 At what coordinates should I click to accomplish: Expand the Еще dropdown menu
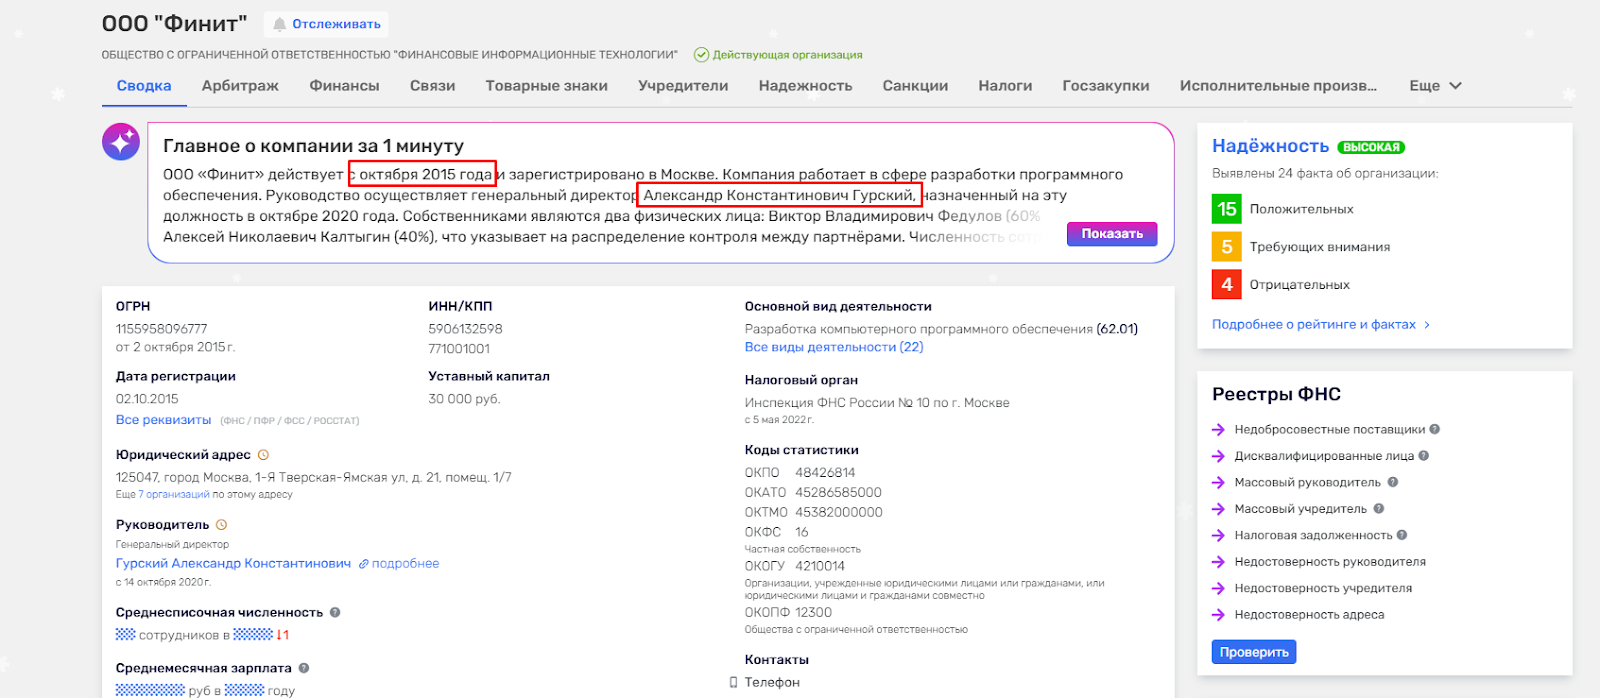point(1435,86)
